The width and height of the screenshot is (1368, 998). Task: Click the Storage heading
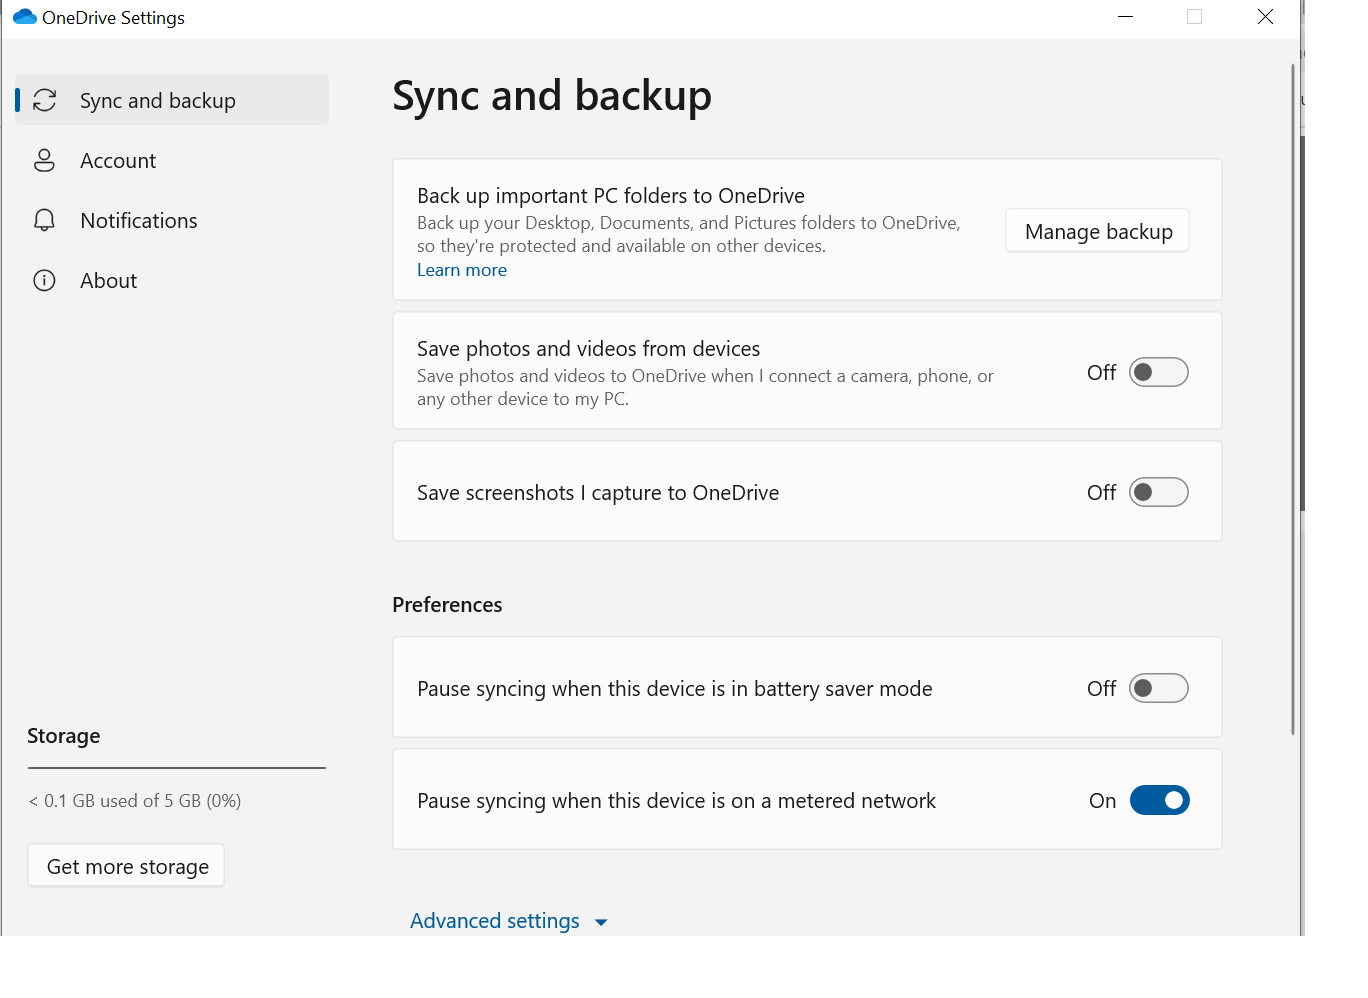(x=64, y=736)
